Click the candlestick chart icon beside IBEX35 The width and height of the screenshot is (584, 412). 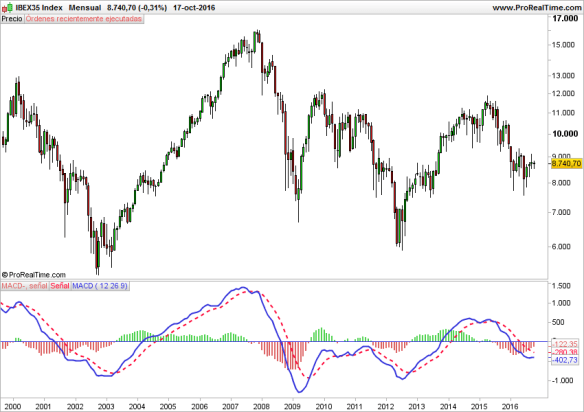coord(7,7)
